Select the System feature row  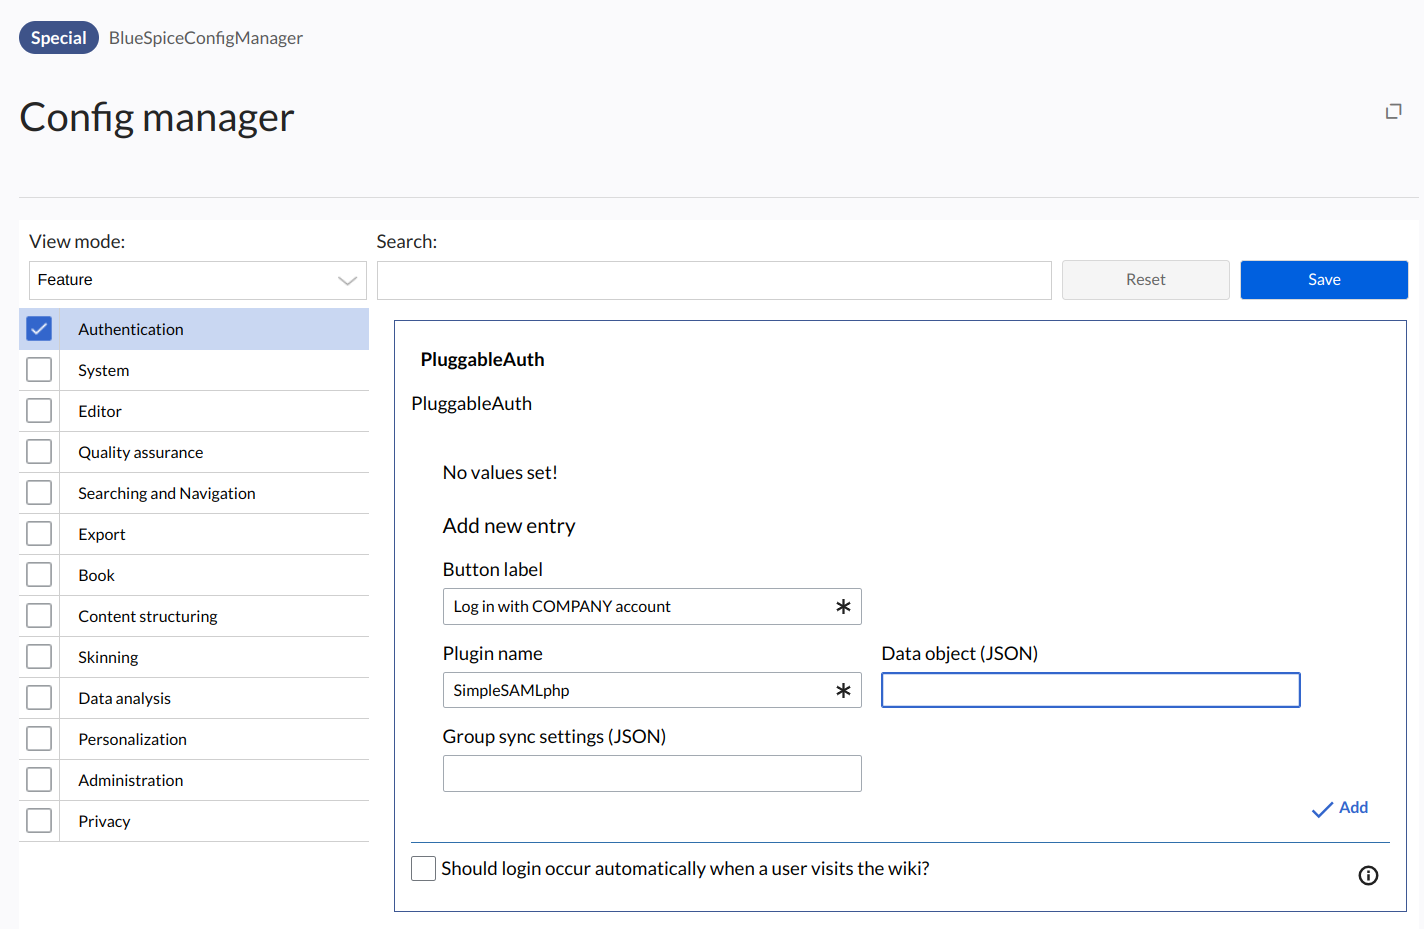click(194, 370)
